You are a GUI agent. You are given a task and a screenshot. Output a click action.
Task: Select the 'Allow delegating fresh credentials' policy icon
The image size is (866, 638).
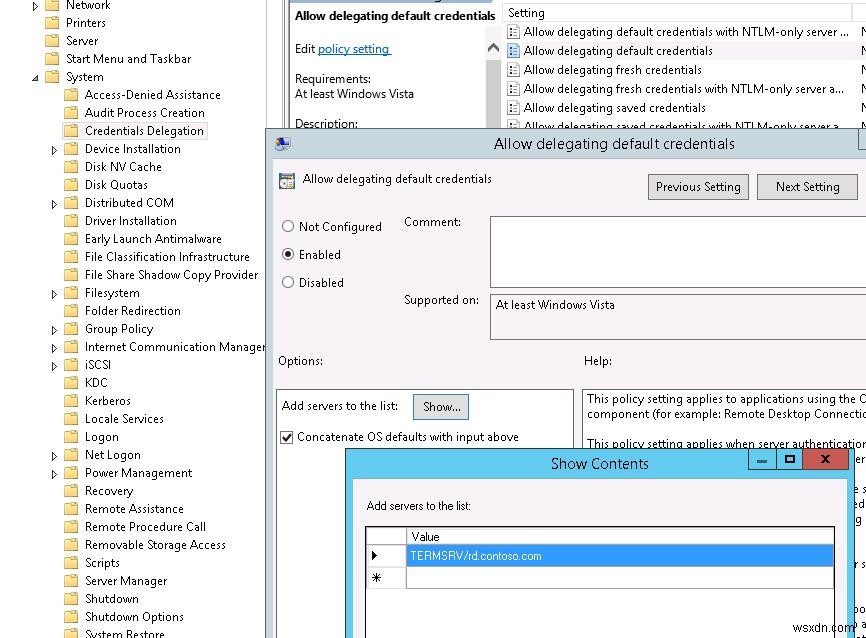pos(515,70)
